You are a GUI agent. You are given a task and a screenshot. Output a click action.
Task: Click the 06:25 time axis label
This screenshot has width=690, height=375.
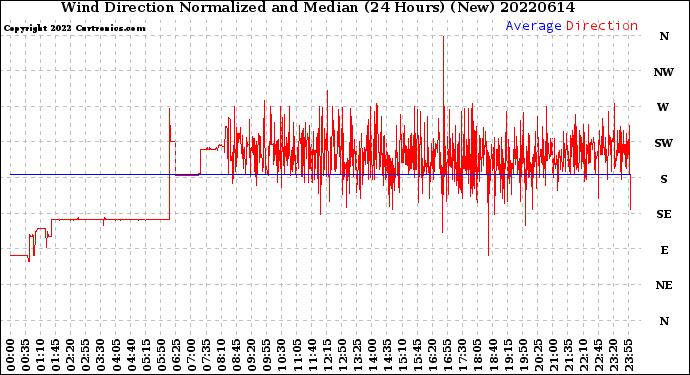[x=176, y=355]
